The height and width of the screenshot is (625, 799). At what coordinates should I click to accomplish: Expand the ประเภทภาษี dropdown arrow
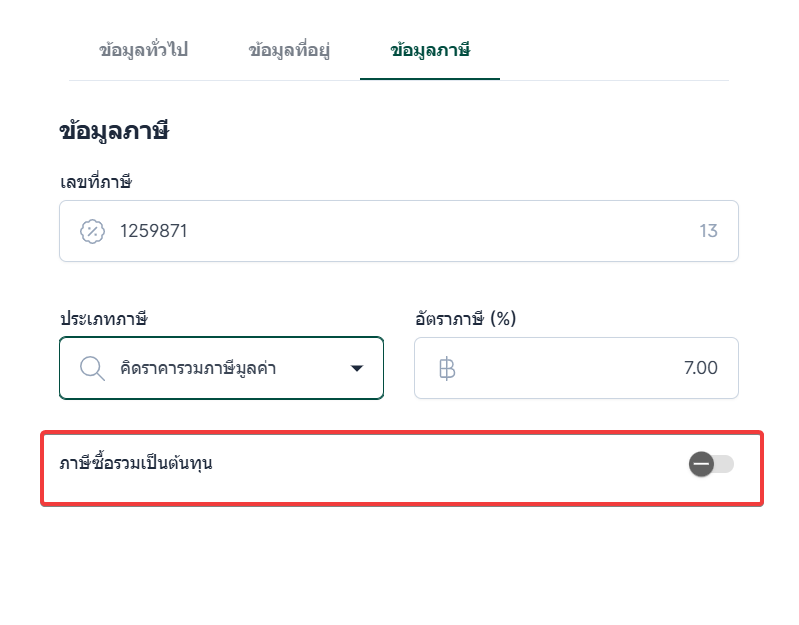click(357, 368)
